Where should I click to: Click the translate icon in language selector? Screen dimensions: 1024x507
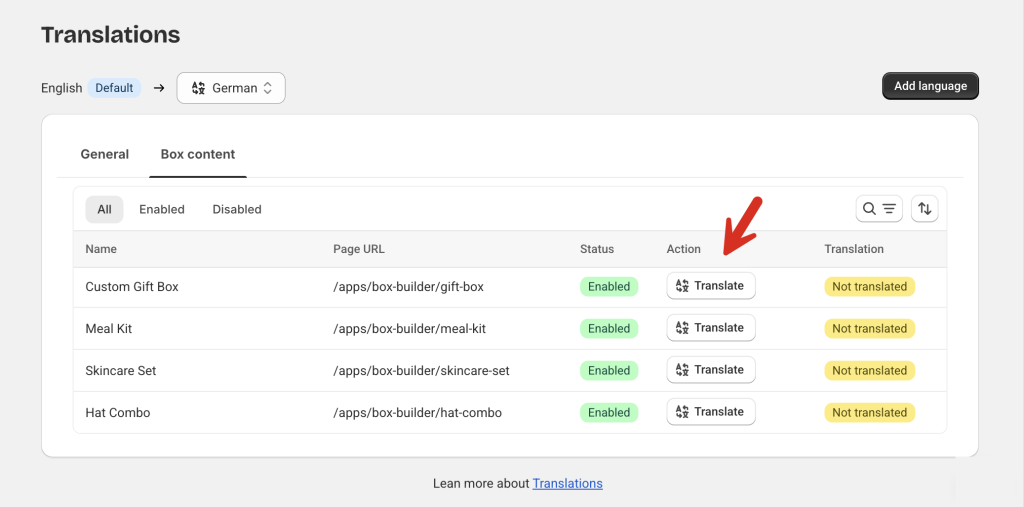coord(199,88)
